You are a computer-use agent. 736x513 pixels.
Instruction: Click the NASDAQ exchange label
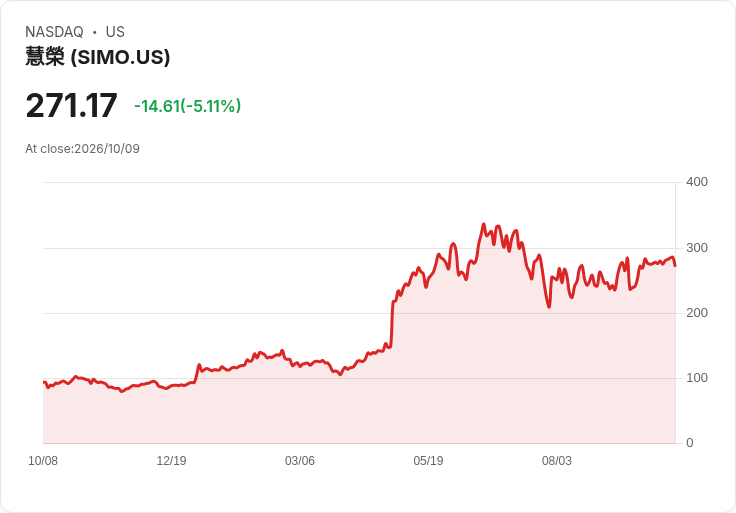click(54, 32)
